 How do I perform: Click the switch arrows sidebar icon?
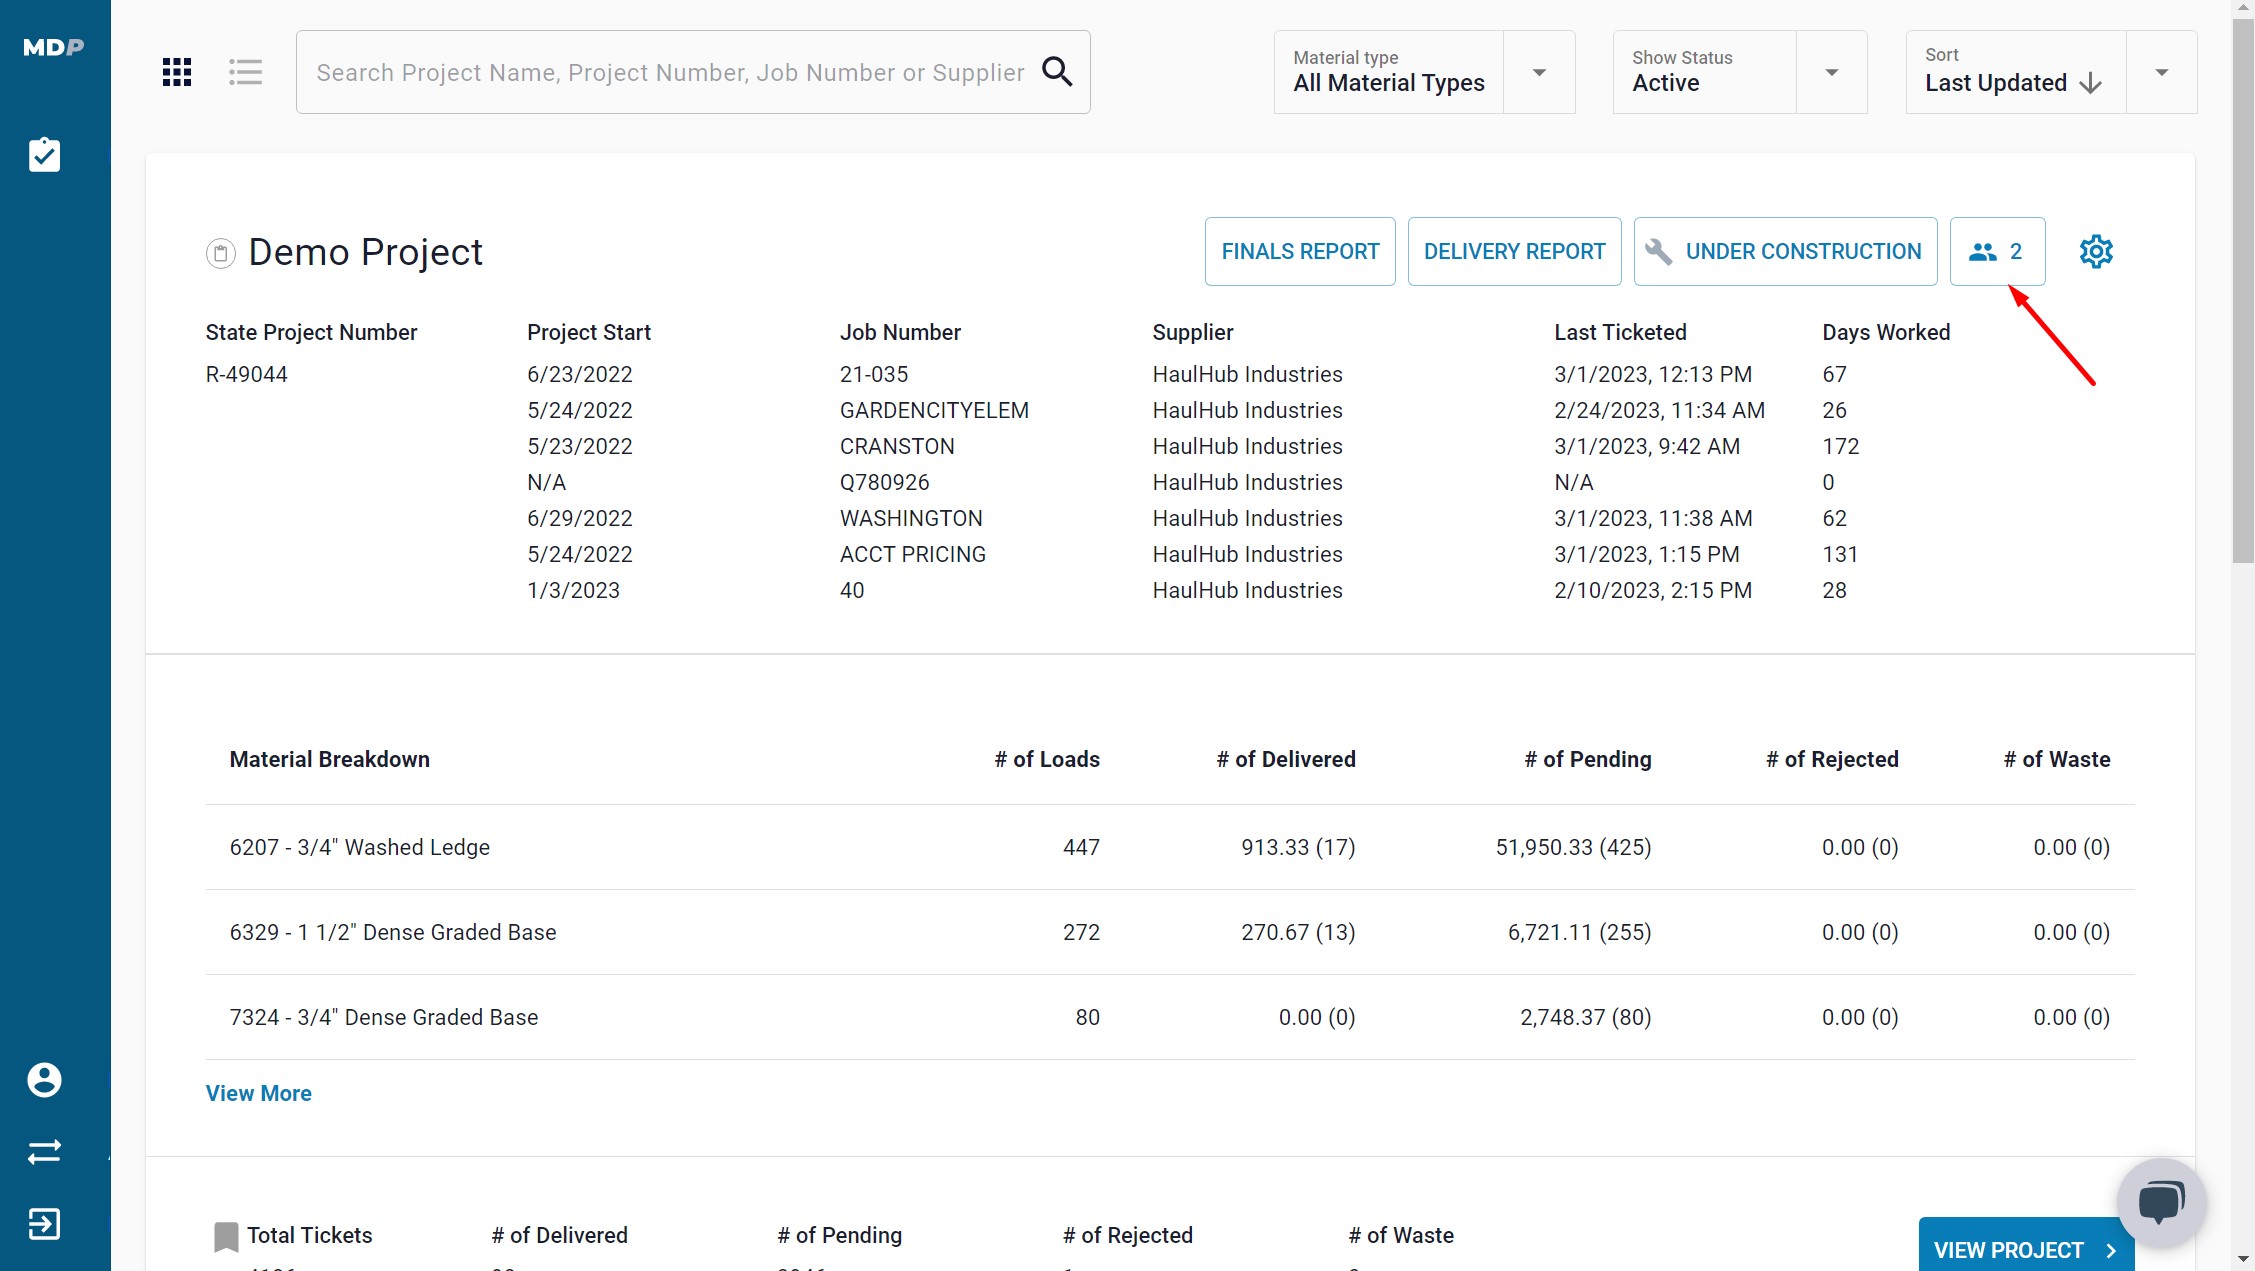click(44, 1152)
